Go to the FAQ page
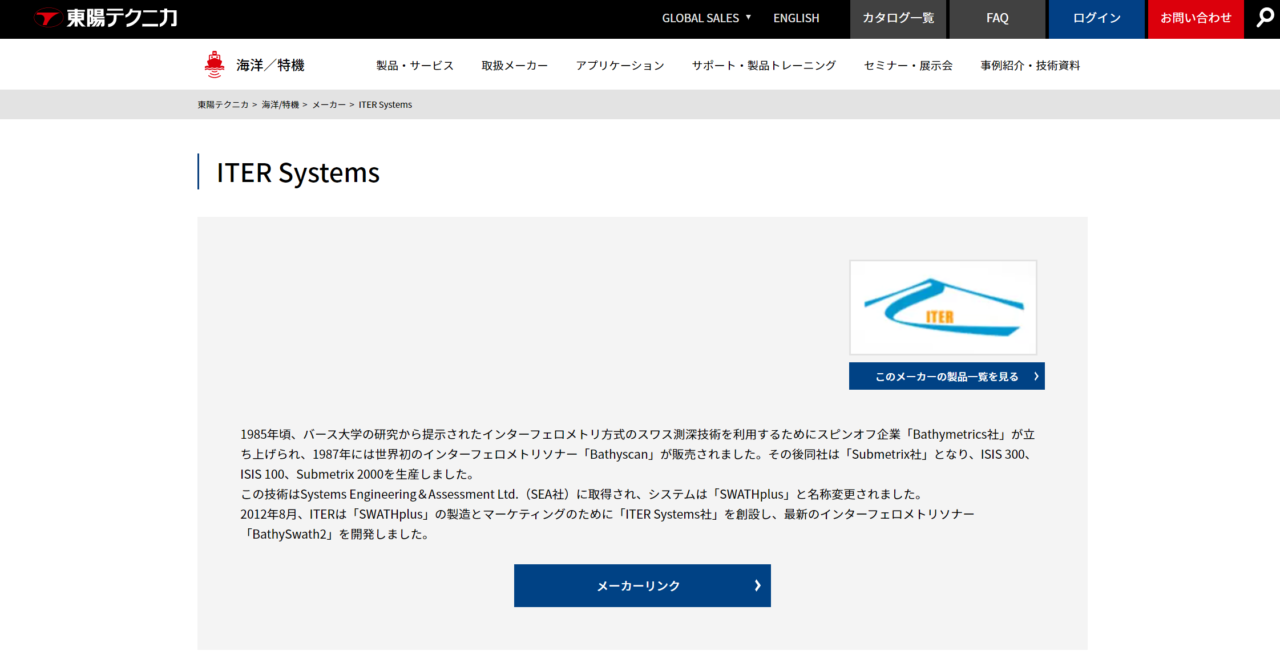 [997, 18]
